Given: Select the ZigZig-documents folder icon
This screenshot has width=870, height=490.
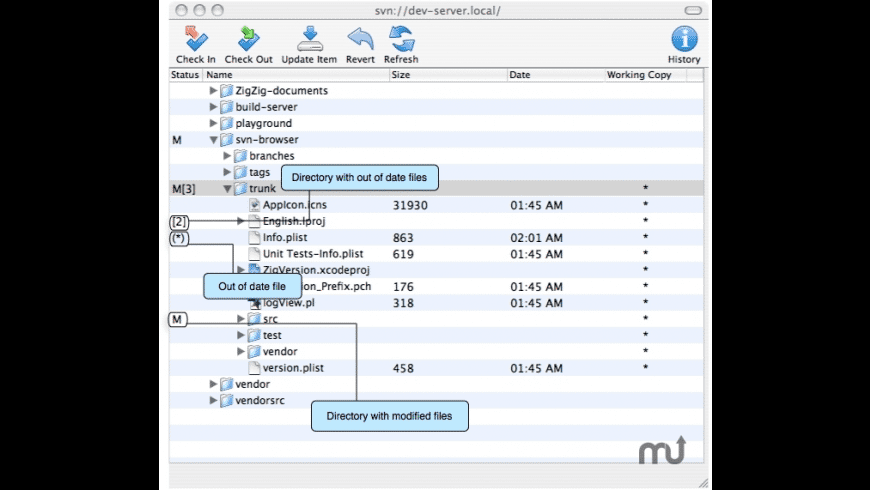Looking at the screenshot, I should pyautogui.click(x=226, y=90).
